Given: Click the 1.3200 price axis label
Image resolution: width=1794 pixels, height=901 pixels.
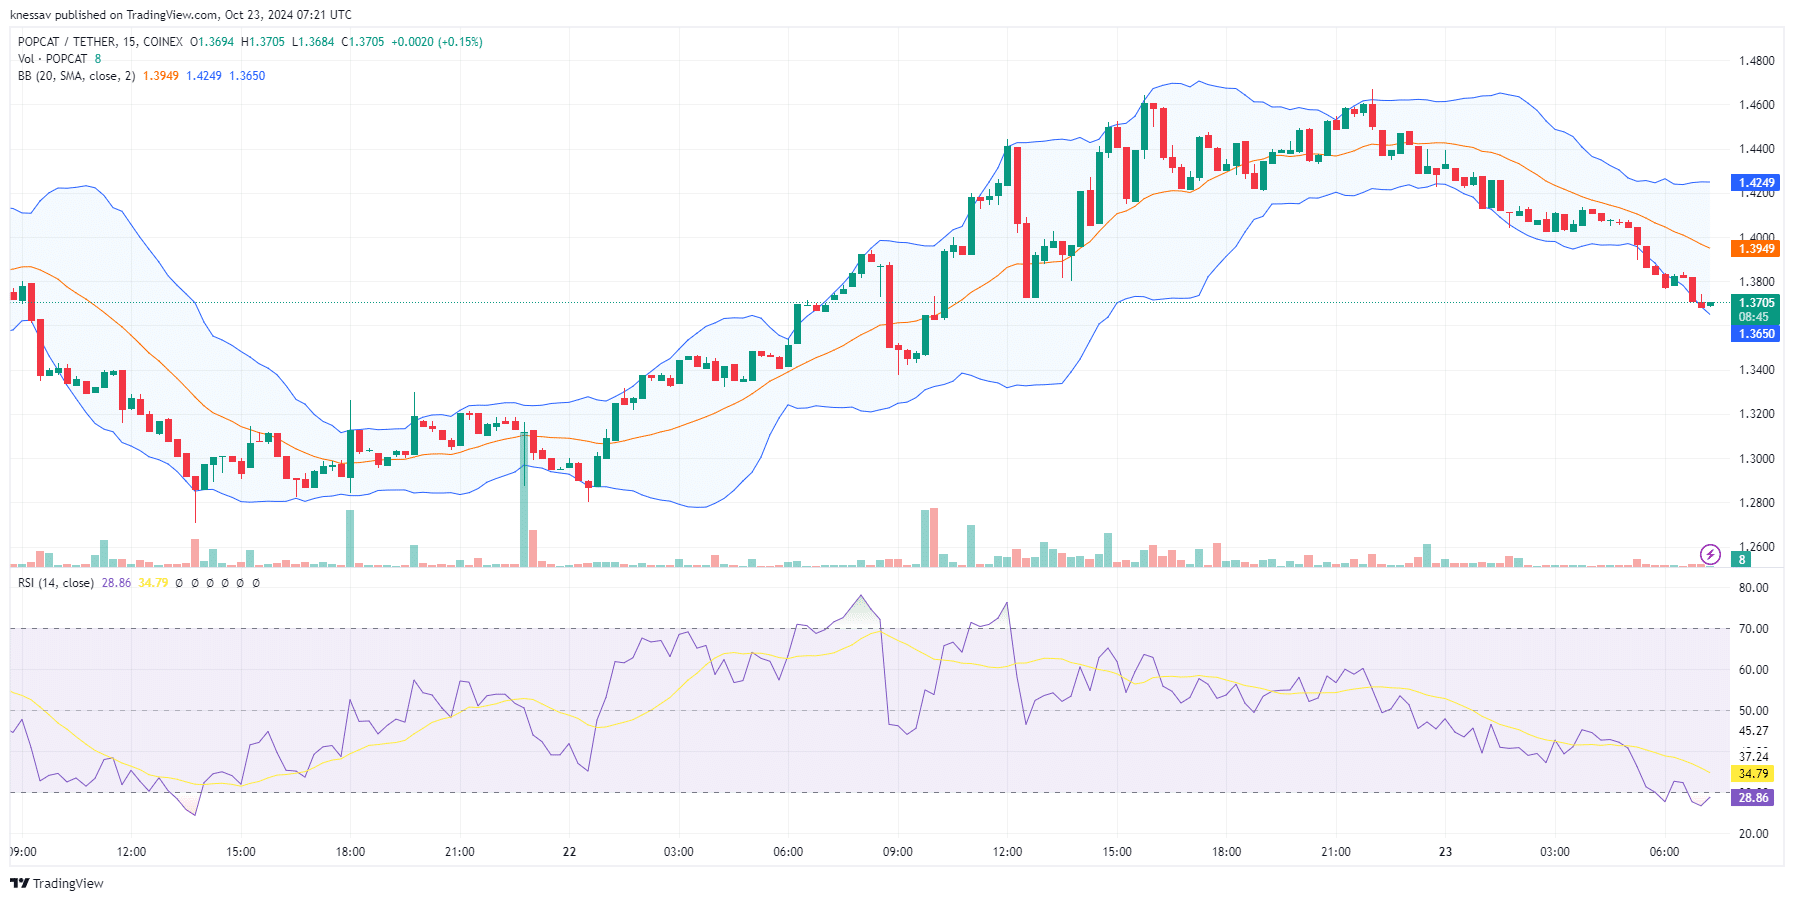Looking at the screenshot, I should (x=1757, y=414).
